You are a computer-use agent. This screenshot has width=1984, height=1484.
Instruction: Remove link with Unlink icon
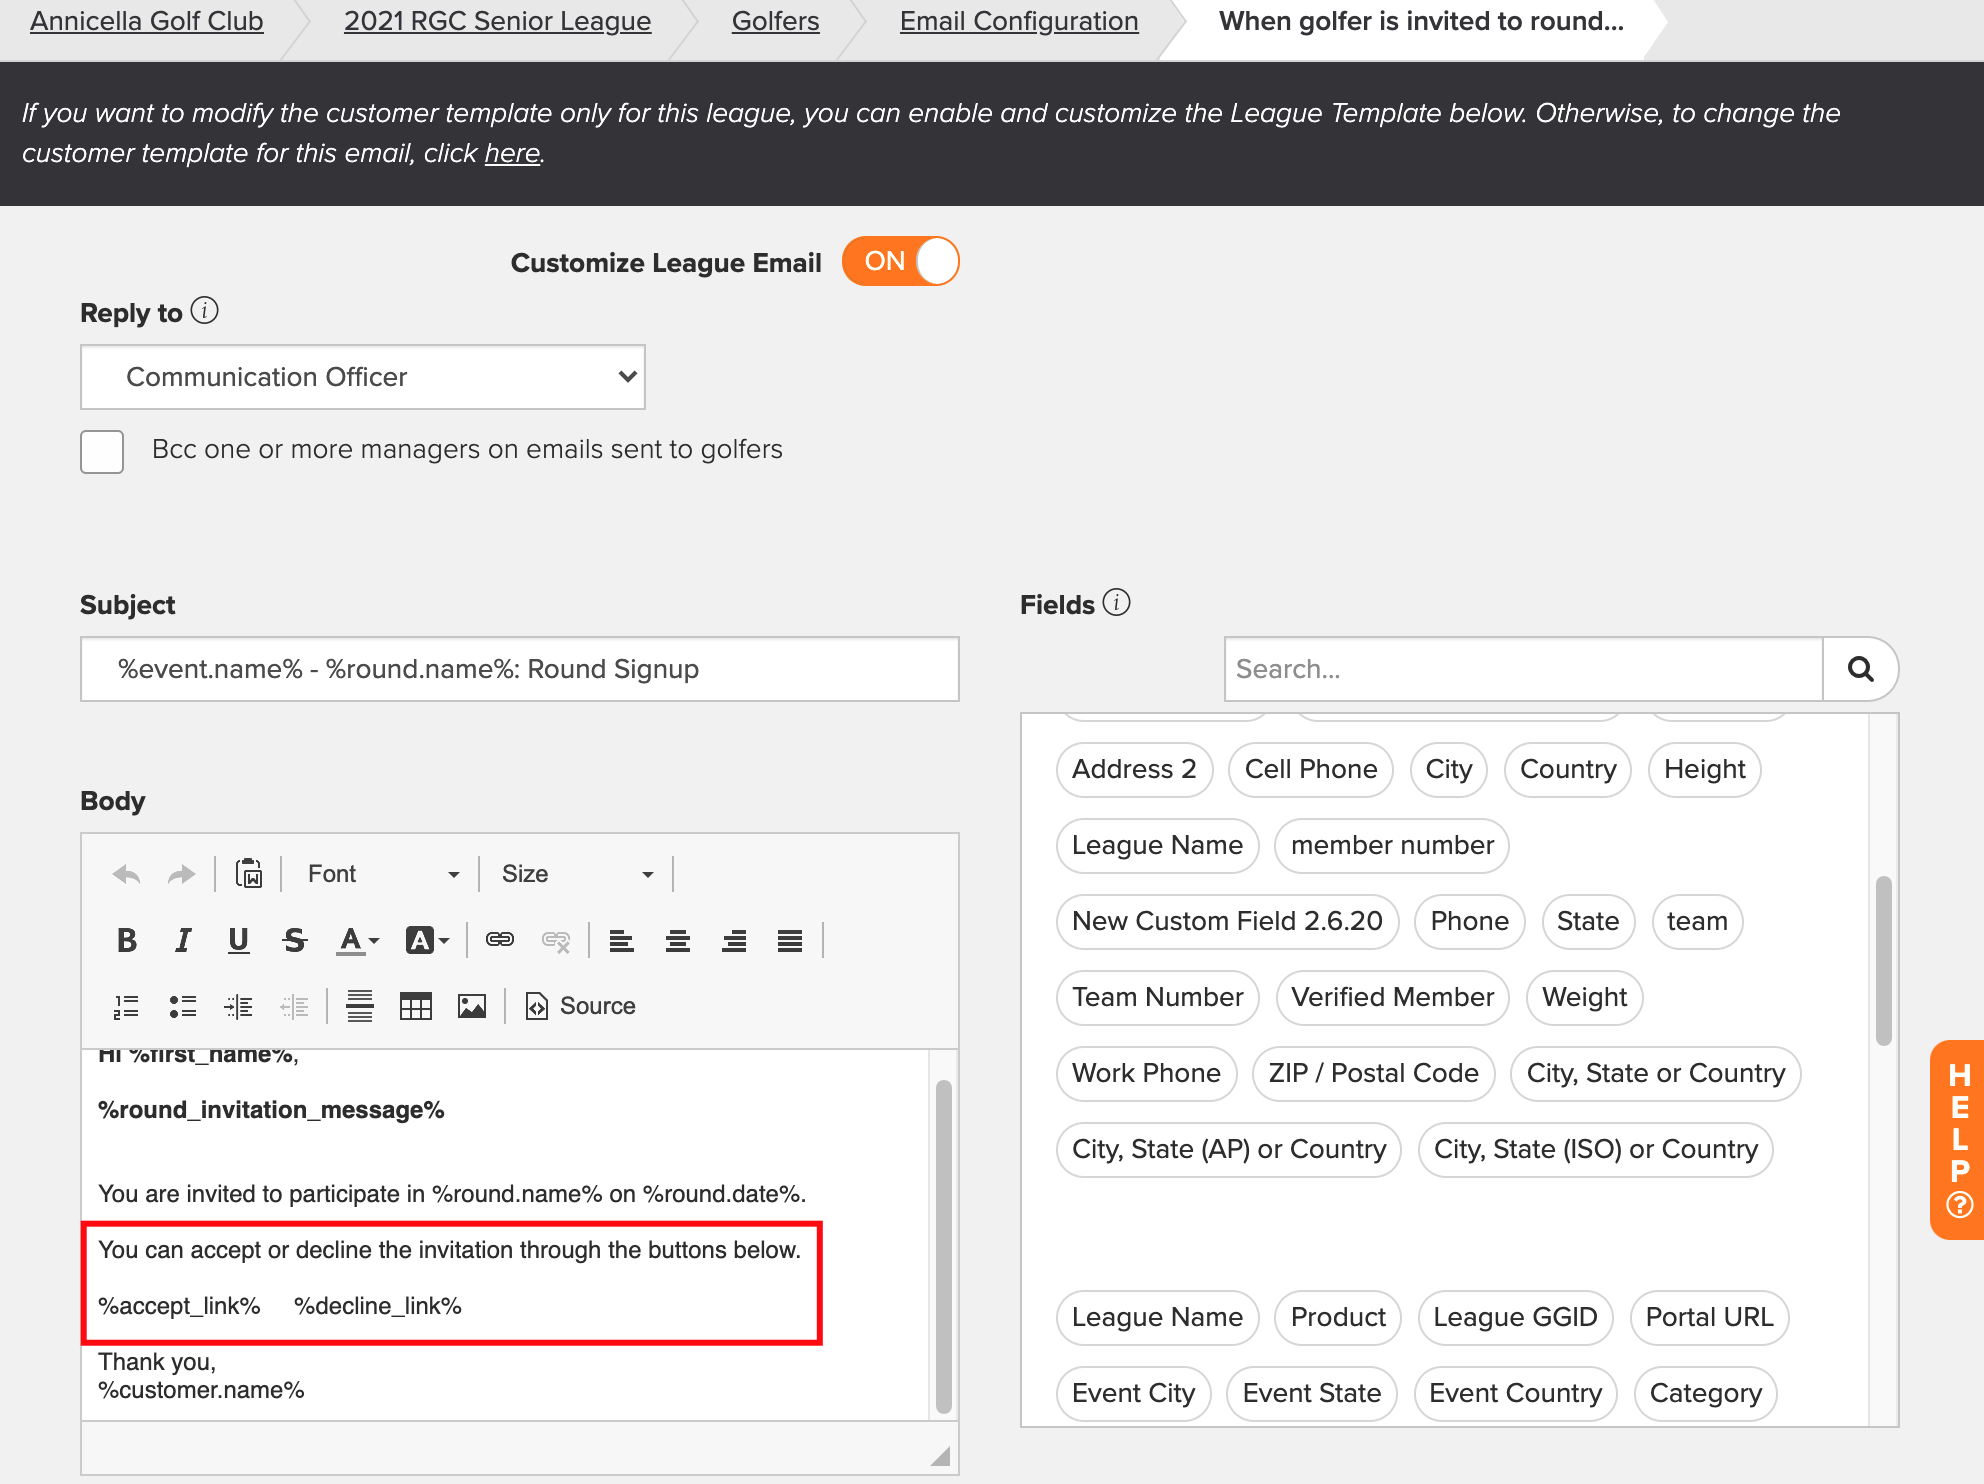click(x=556, y=940)
